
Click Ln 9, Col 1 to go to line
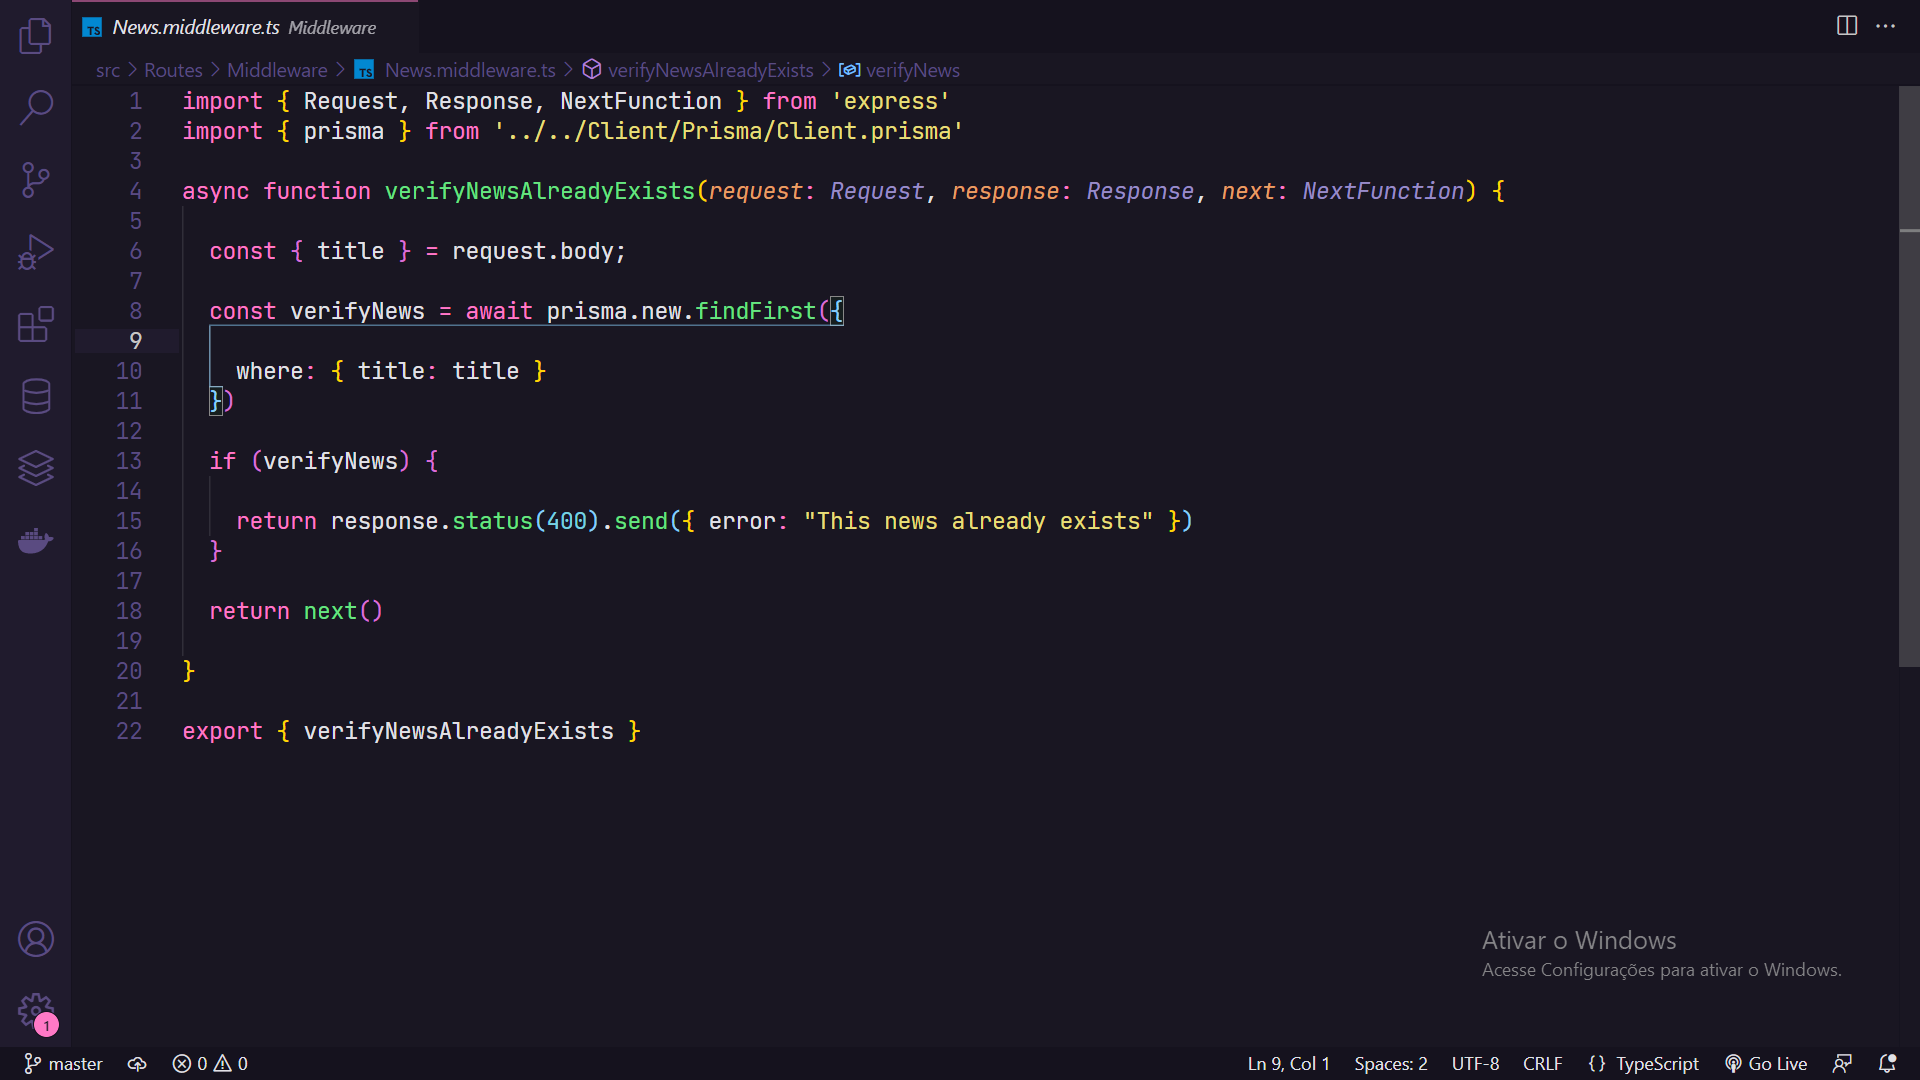tap(1288, 1063)
